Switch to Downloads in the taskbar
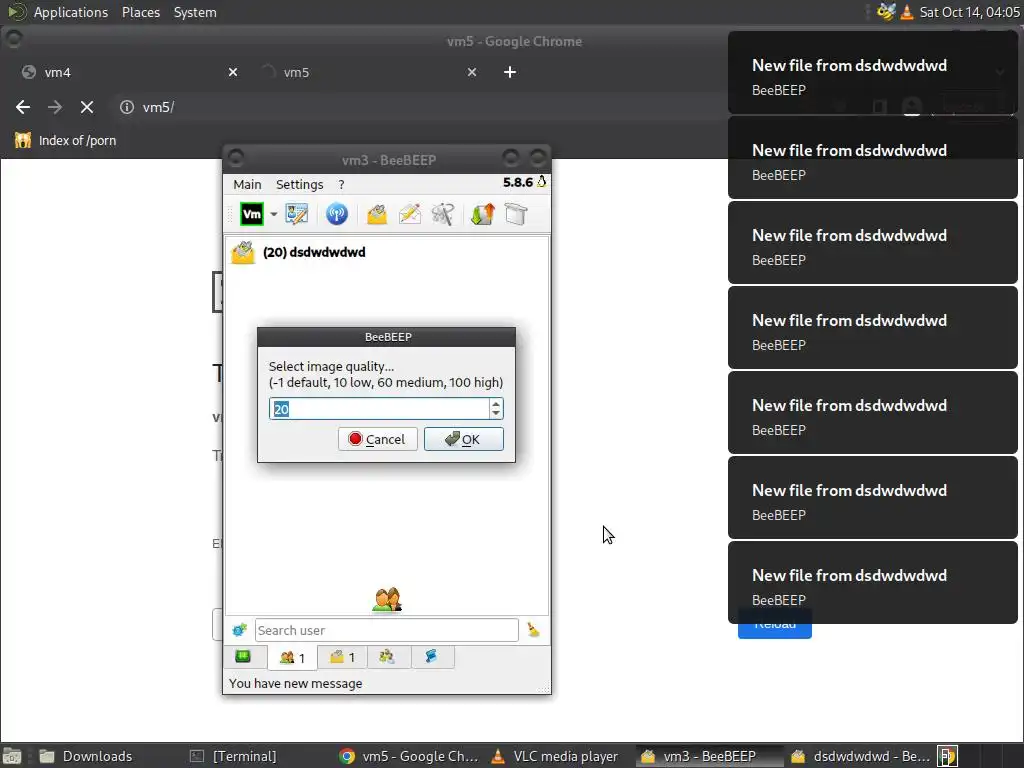Image resolution: width=1024 pixels, height=768 pixels. 86,756
